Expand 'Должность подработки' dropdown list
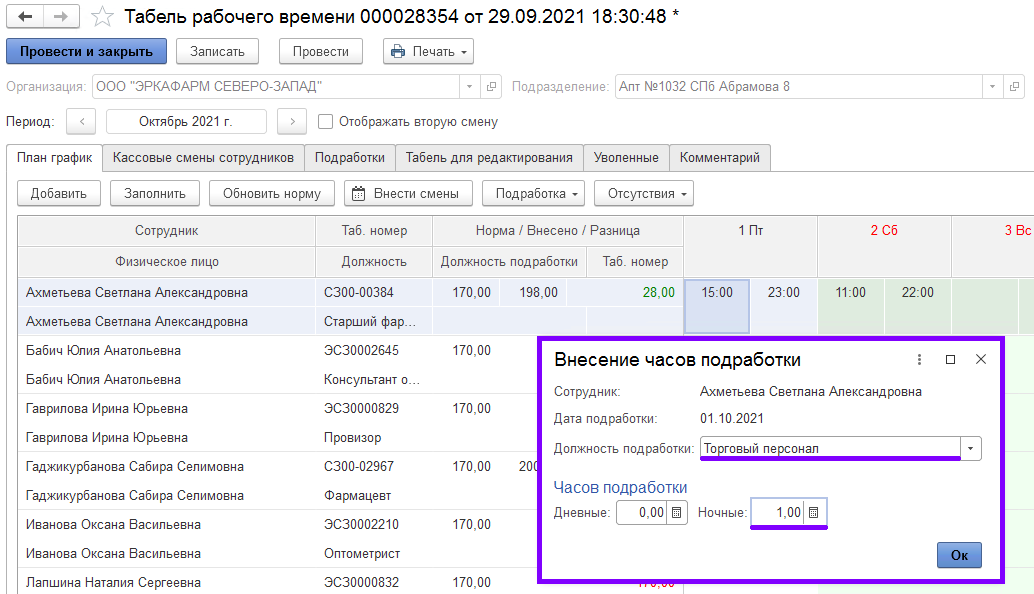This screenshot has width=1034, height=594. pyautogui.click(x=971, y=449)
